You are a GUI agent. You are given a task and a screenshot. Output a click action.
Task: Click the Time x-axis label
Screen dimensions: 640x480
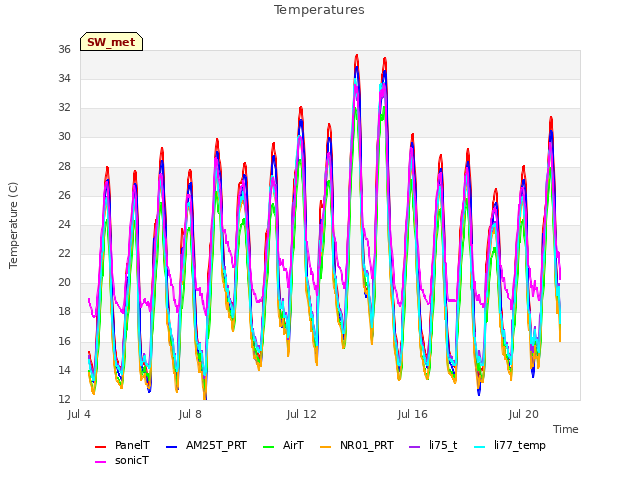click(x=566, y=429)
